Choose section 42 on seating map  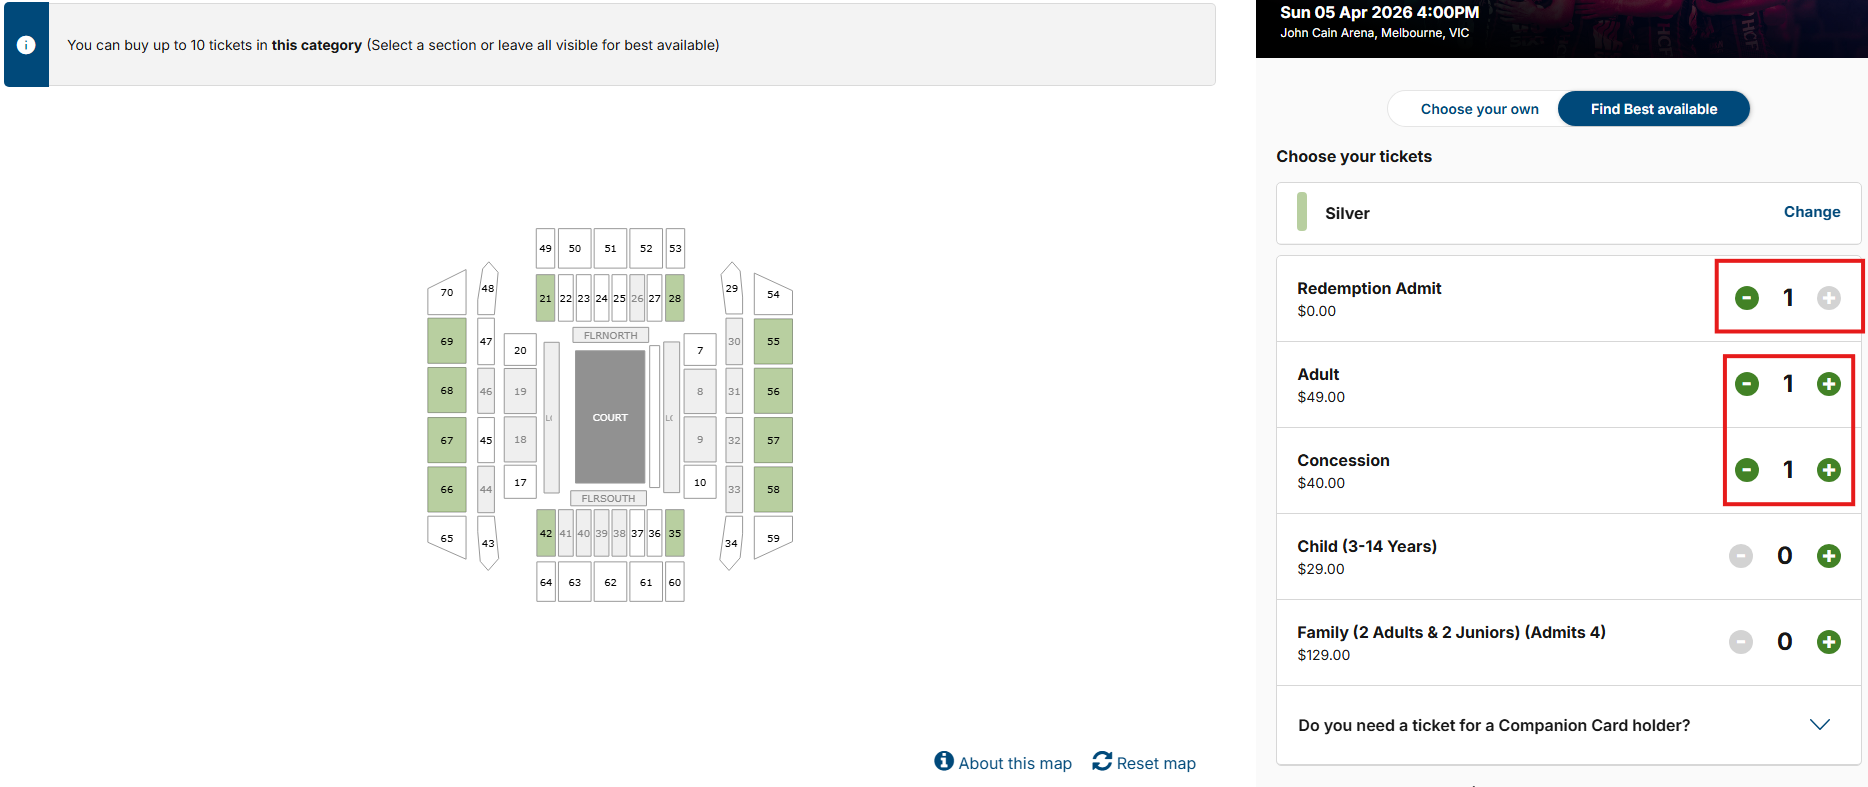pyautogui.click(x=545, y=533)
